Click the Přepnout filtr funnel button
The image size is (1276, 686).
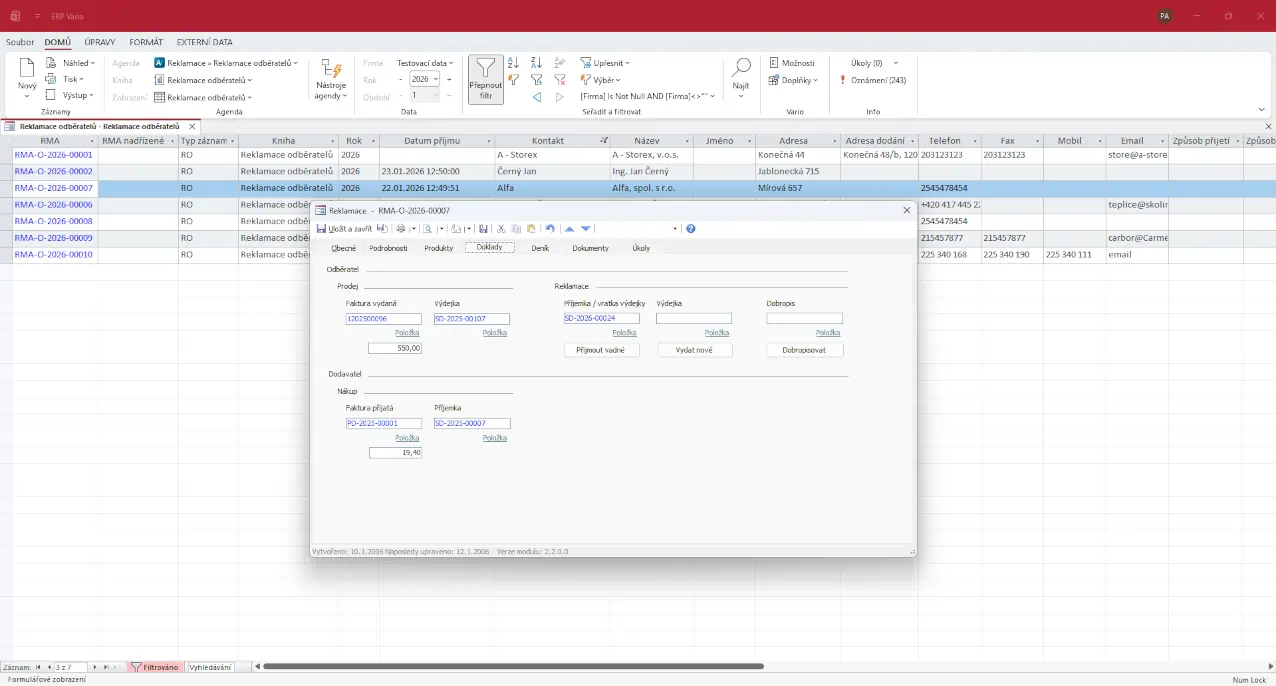485,79
